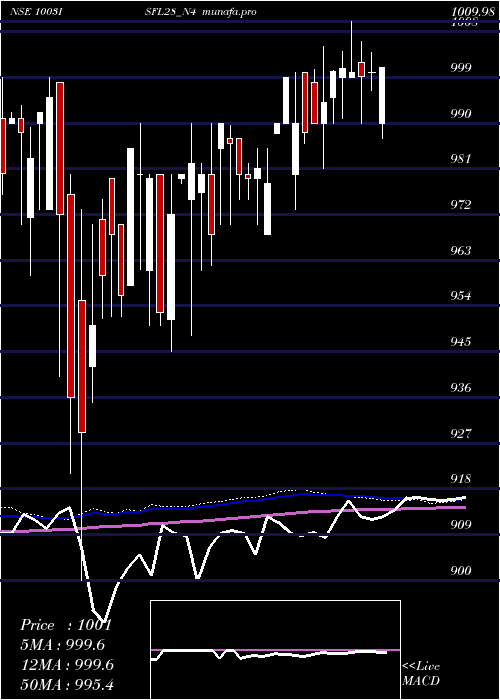Click the 954 price axis label
This screenshot has height=700, width=500.
point(461,296)
